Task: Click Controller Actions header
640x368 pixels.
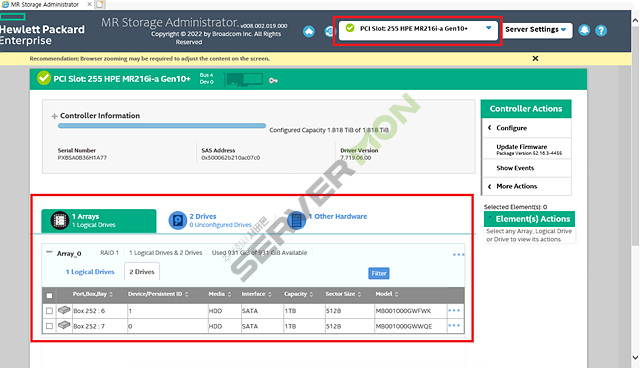Action: tap(526, 109)
